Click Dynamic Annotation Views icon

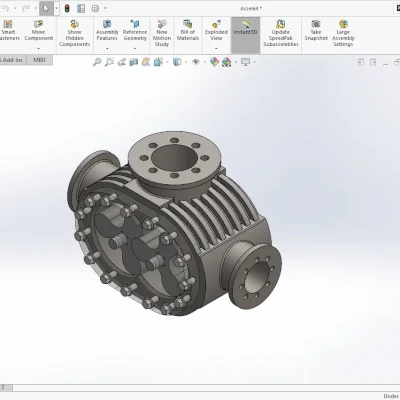(146, 62)
